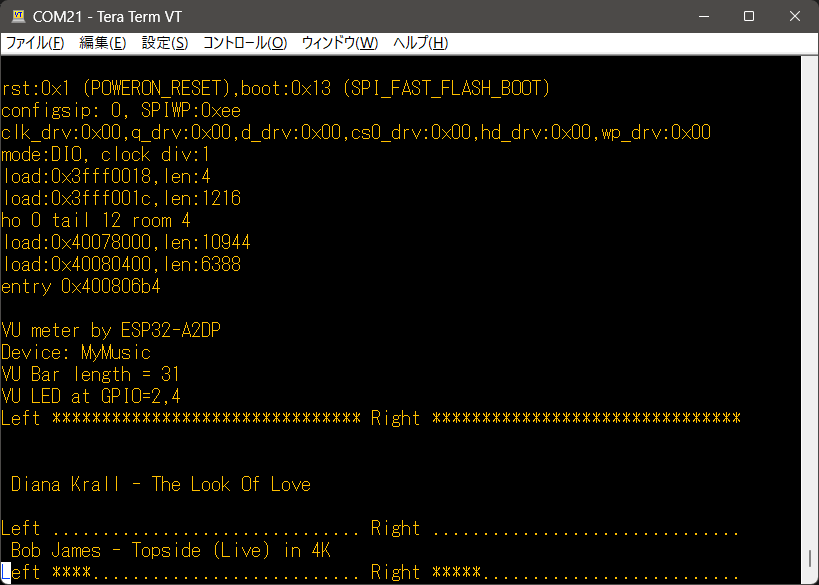
Task: Maximize the Tera Term window
Action: click(x=748, y=16)
